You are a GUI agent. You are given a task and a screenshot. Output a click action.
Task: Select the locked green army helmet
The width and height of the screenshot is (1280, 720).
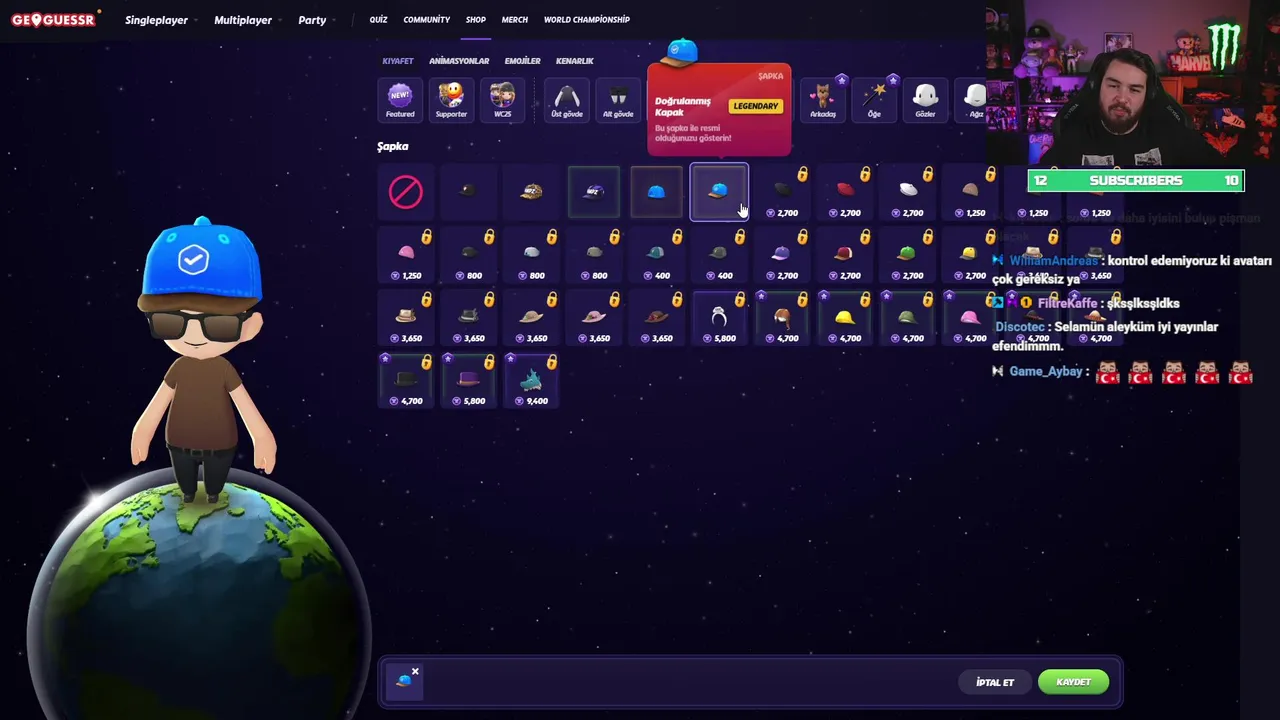click(907, 318)
